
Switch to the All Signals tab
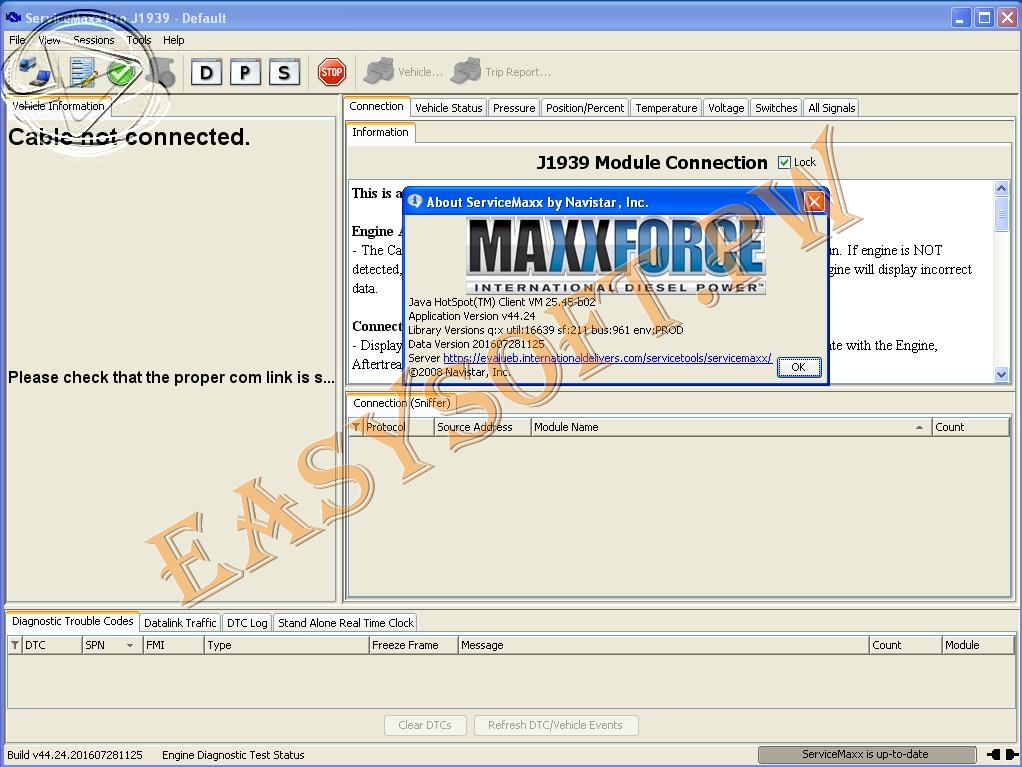[832, 108]
